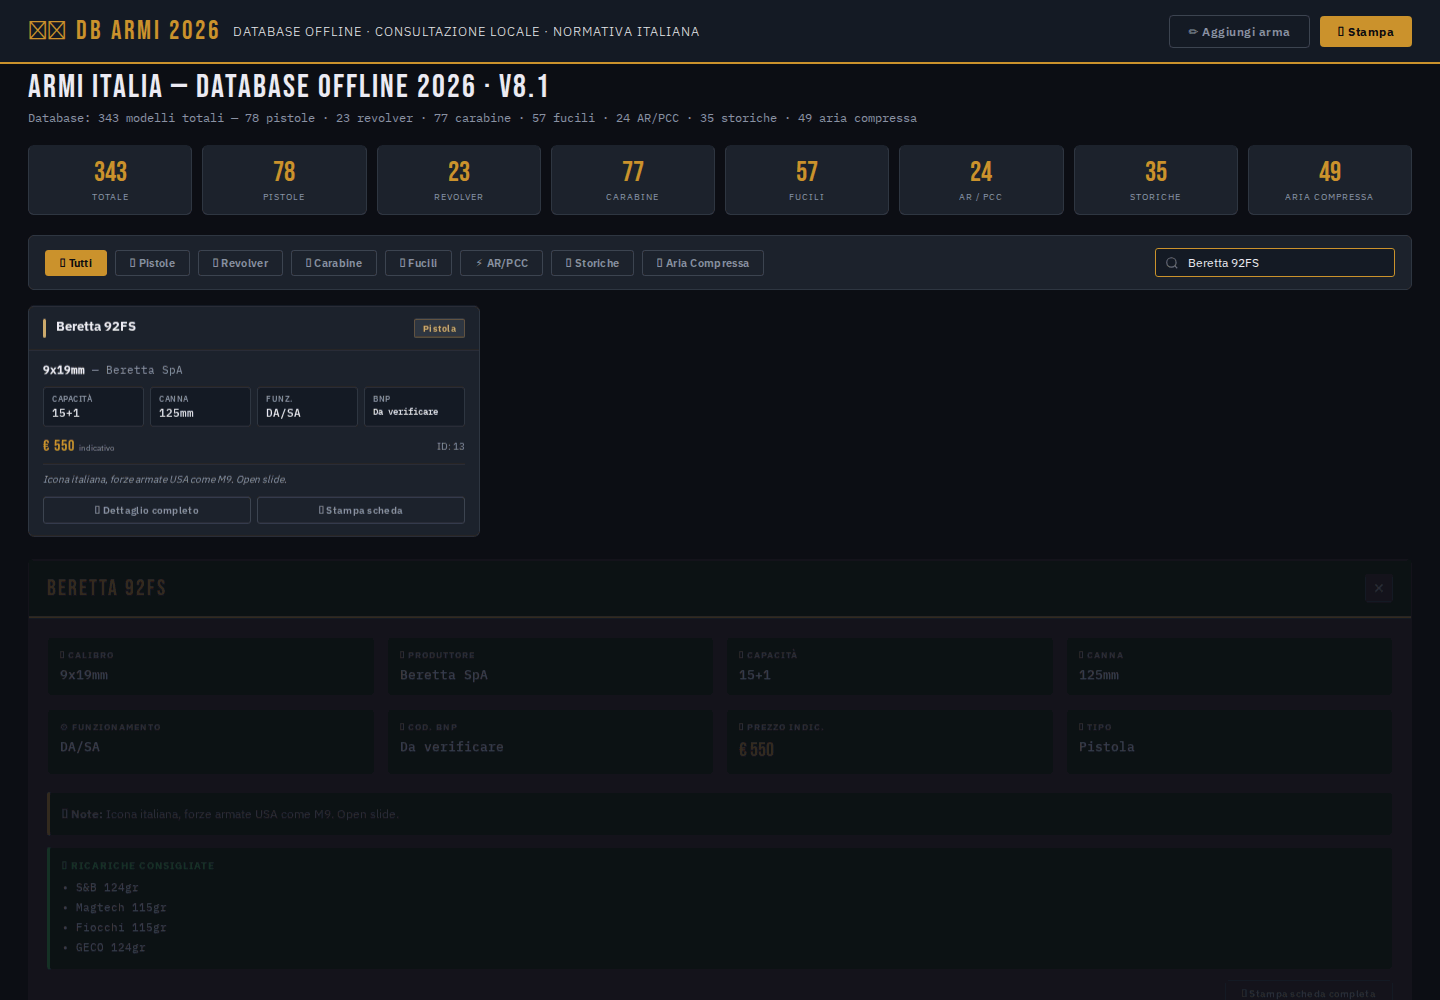Select the Tutti filter tab
Screen dimensions: 1440x1000
pos(76,263)
